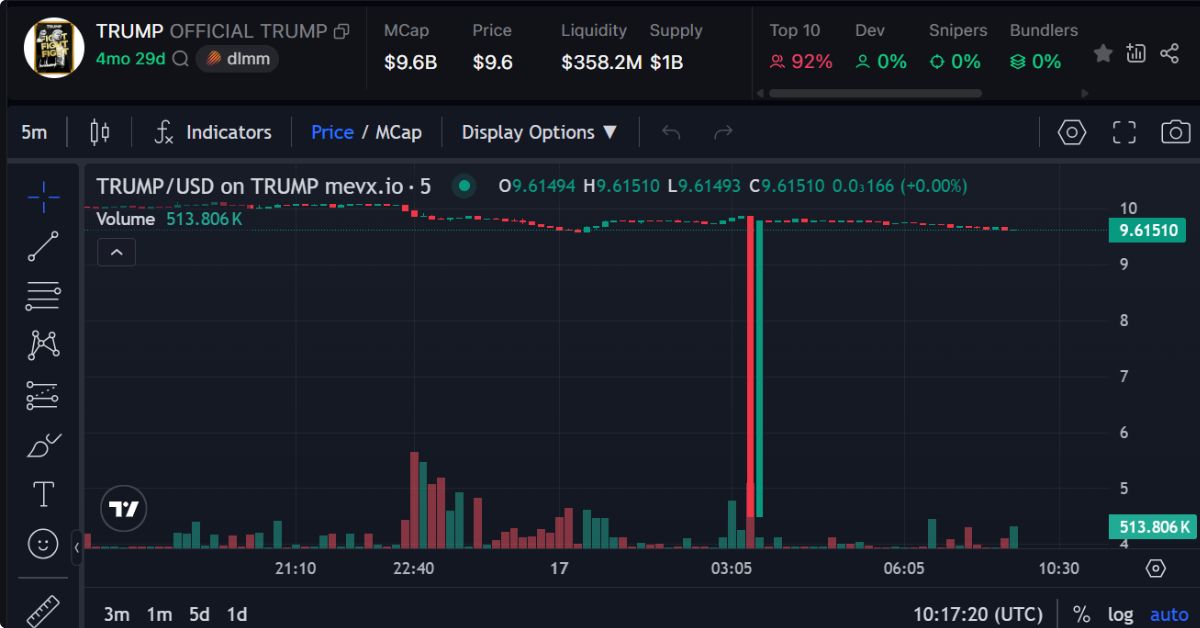
Task: Open the Fibonacci retracement tools
Action: coord(43,296)
